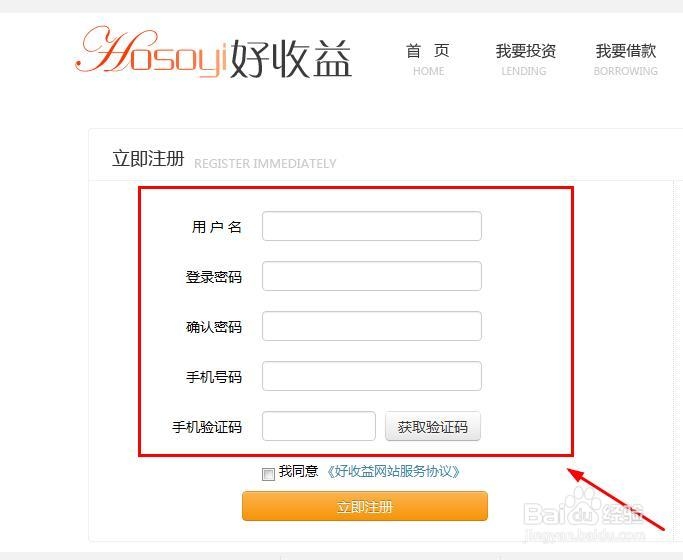Image resolution: width=683 pixels, height=560 pixels.
Task: Open the 好收益网站服务协议 link
Action: coord(393,472)
